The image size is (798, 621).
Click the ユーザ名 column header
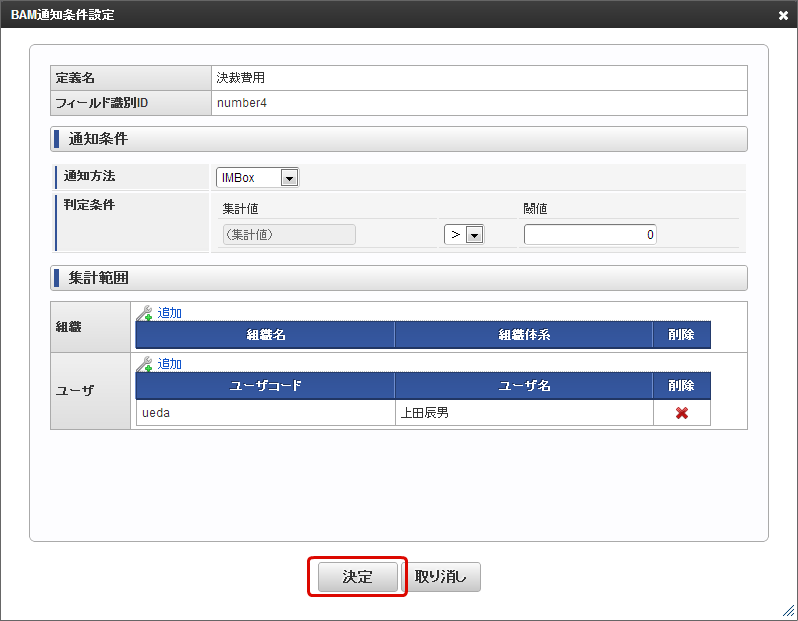[x=524, y=385]
